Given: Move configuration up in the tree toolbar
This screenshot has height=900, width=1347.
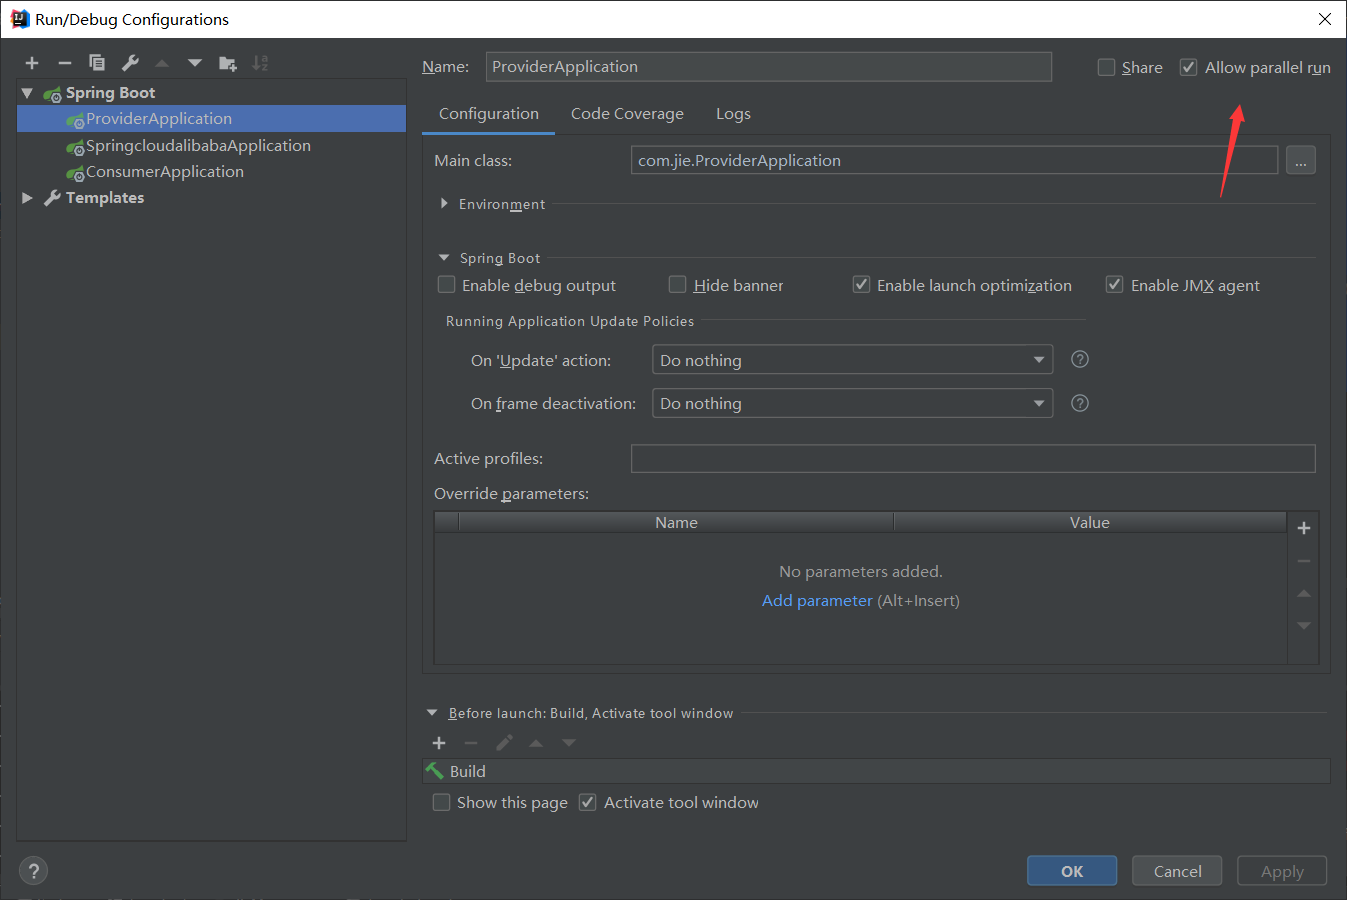Looking at the screenshot, I should (162, 63).
